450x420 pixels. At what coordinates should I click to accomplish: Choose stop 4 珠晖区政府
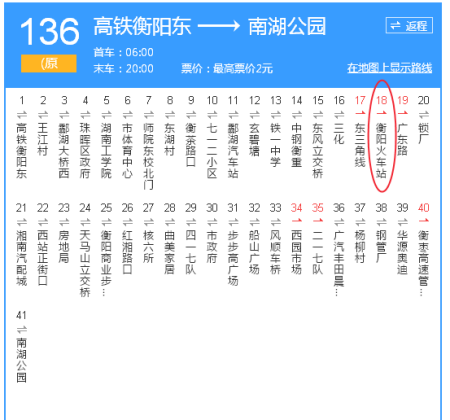[85, 151]
